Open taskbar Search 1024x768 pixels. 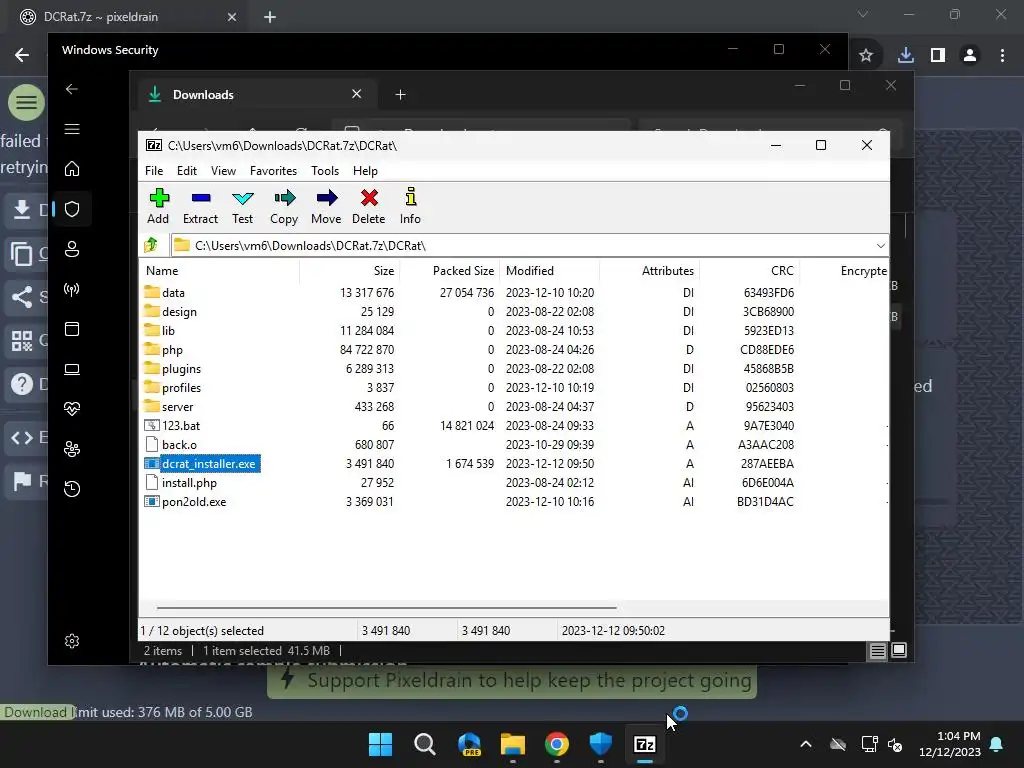coord(424,744)
